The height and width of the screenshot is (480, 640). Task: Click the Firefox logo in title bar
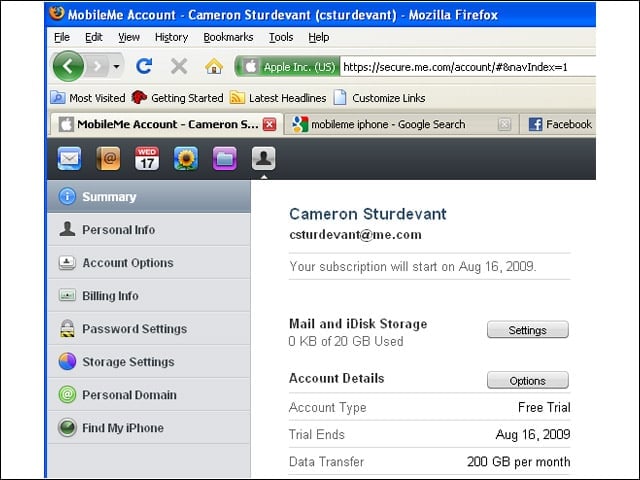pos(57,13)
